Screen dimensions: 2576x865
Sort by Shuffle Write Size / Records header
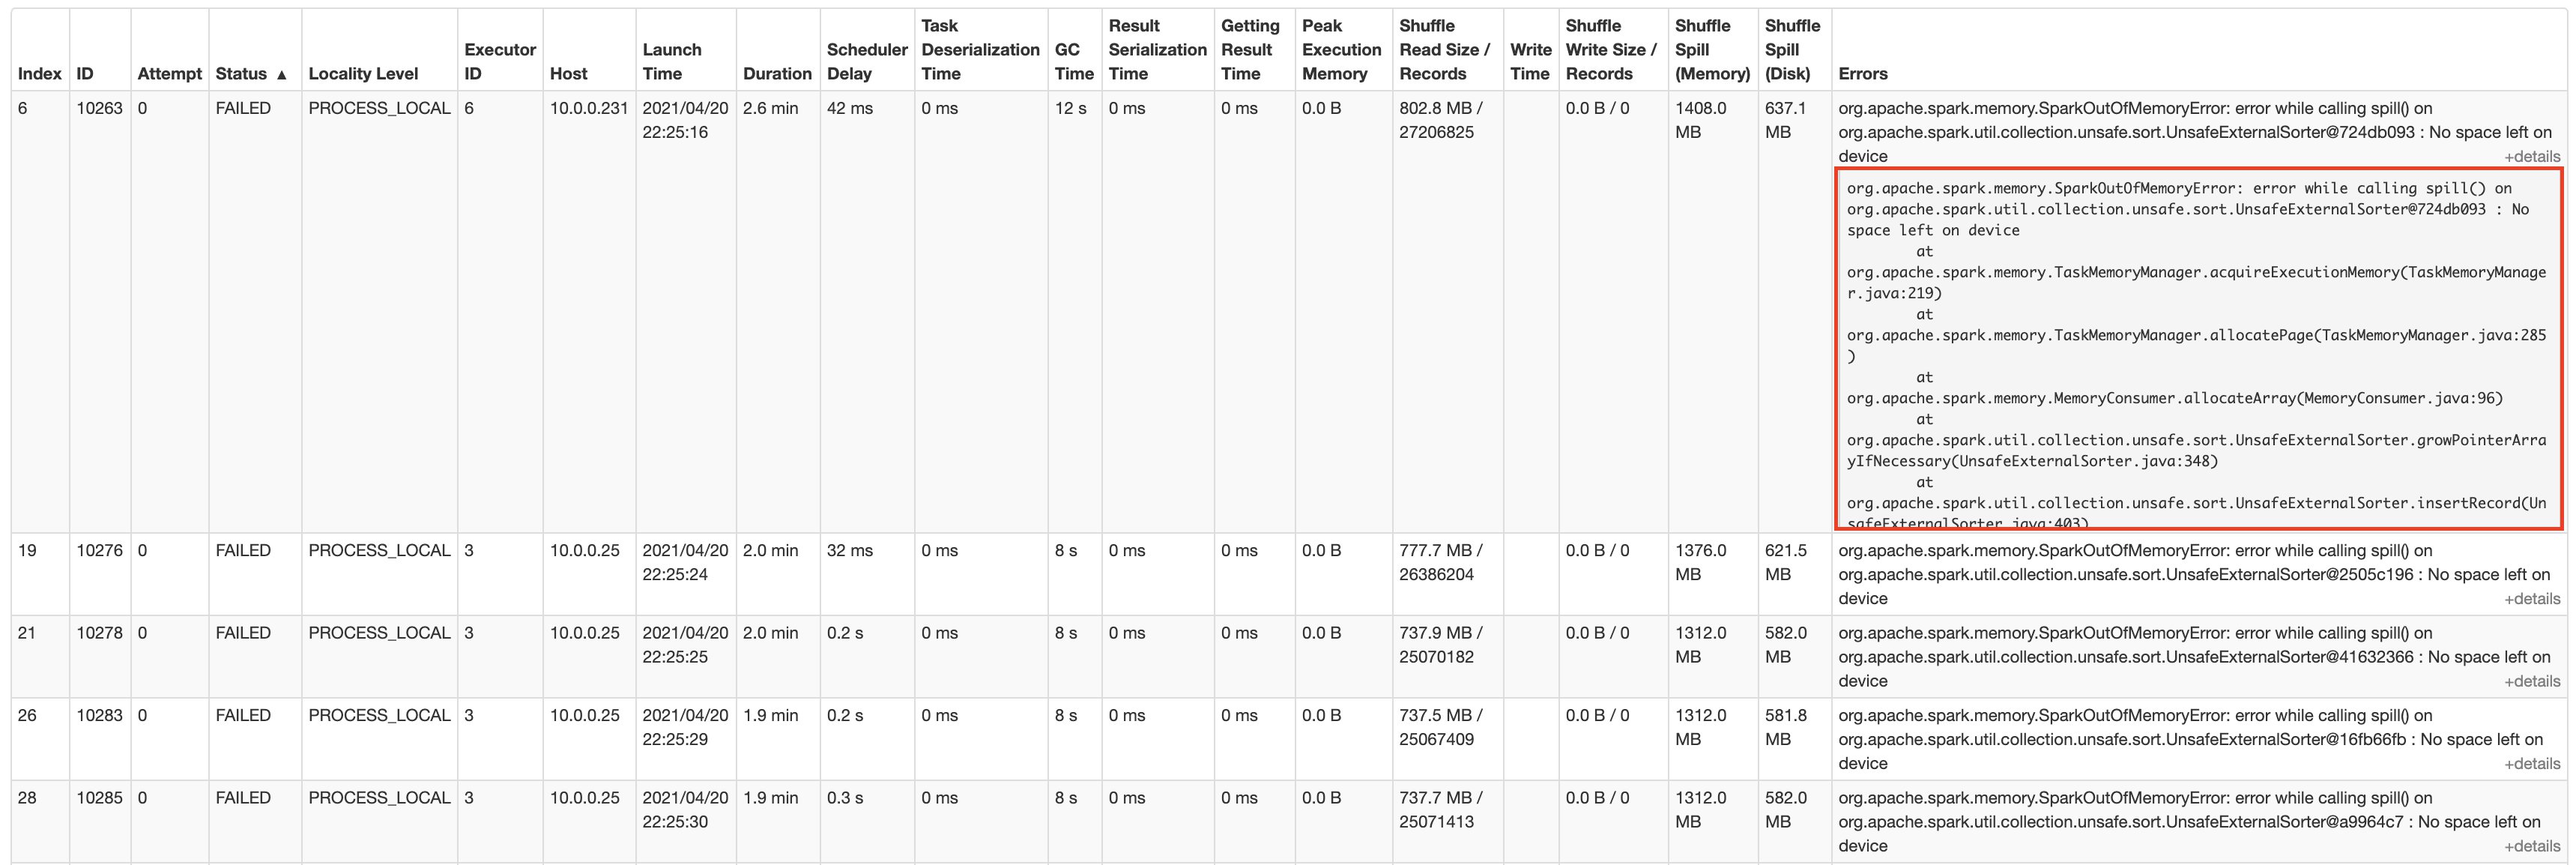click(x=1610, y=49)
